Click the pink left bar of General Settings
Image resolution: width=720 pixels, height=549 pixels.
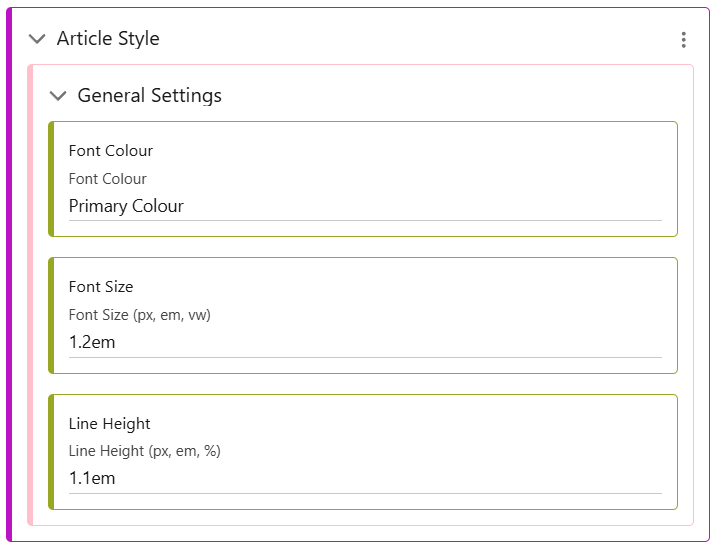(30, 300)
